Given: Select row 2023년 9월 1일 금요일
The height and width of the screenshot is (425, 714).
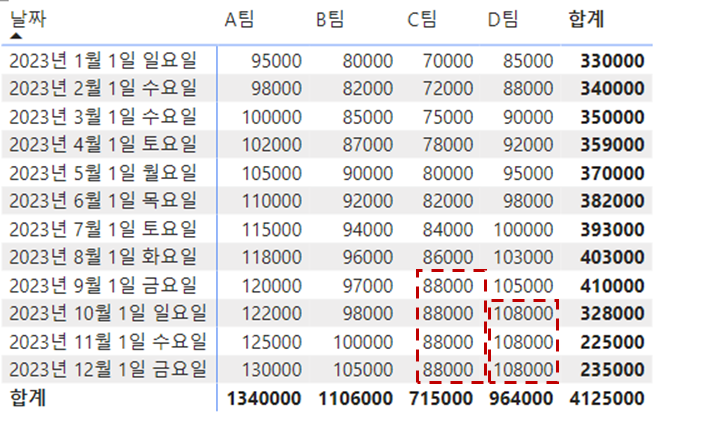Looking at the screenshot, I should tap(103, 286).
